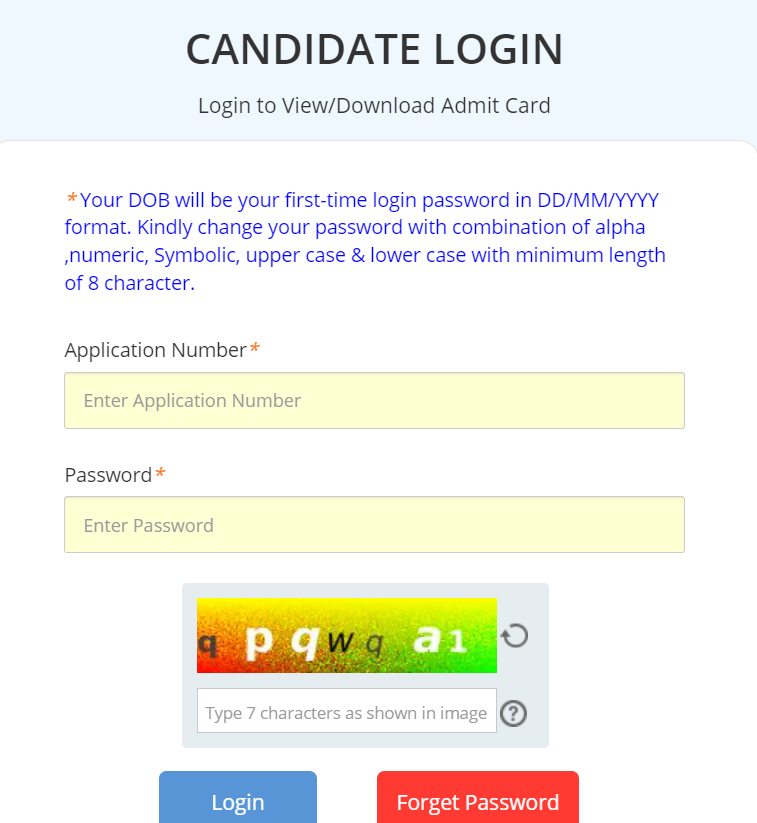Click the Application Number field label
Screen dimensions: 757x823
tap(155, 350)
